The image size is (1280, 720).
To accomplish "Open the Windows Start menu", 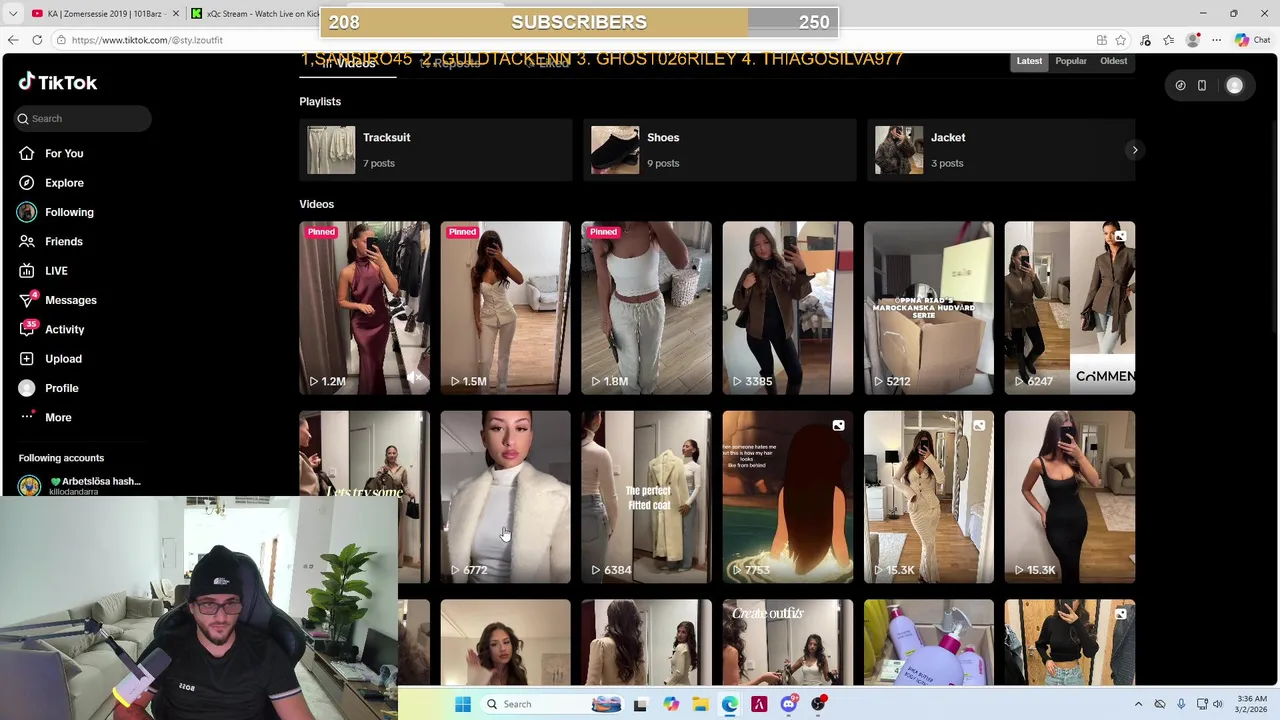I will 463,704.
